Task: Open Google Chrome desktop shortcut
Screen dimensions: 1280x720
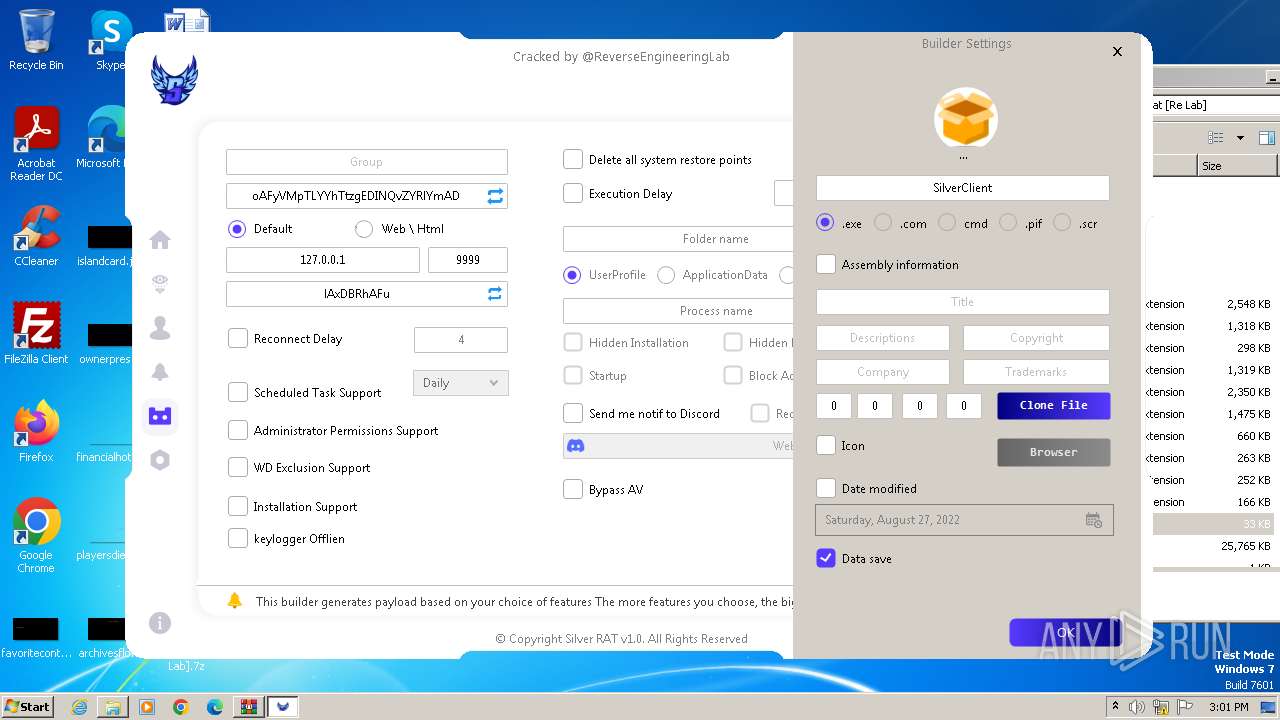Action: (36, 536)
